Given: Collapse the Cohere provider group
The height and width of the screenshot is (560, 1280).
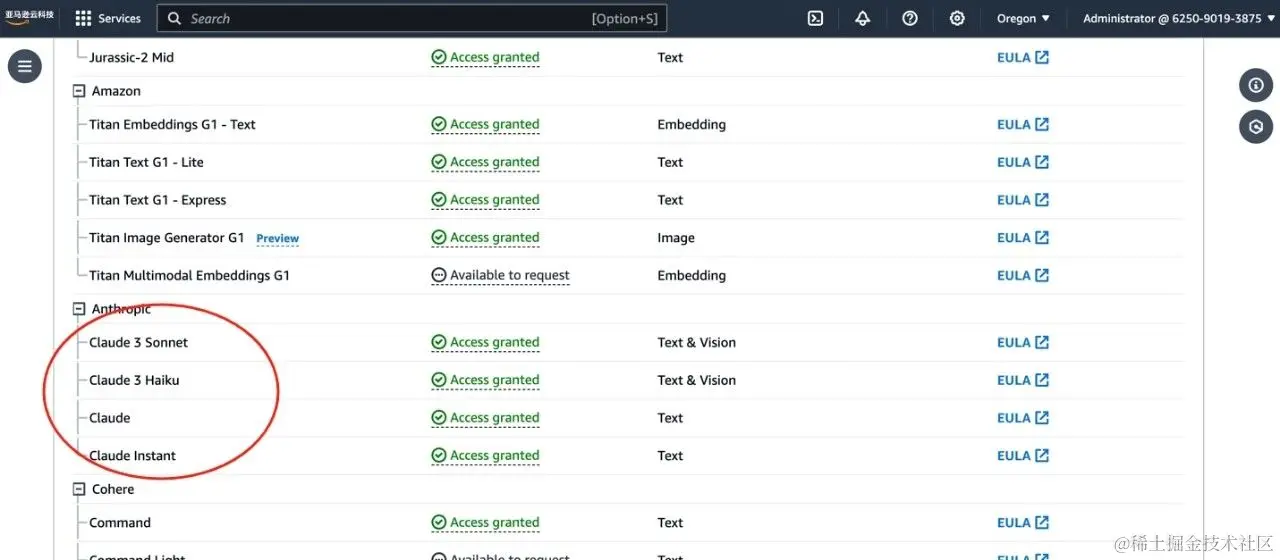Looking at the screenshot, I should pos(79,489).
